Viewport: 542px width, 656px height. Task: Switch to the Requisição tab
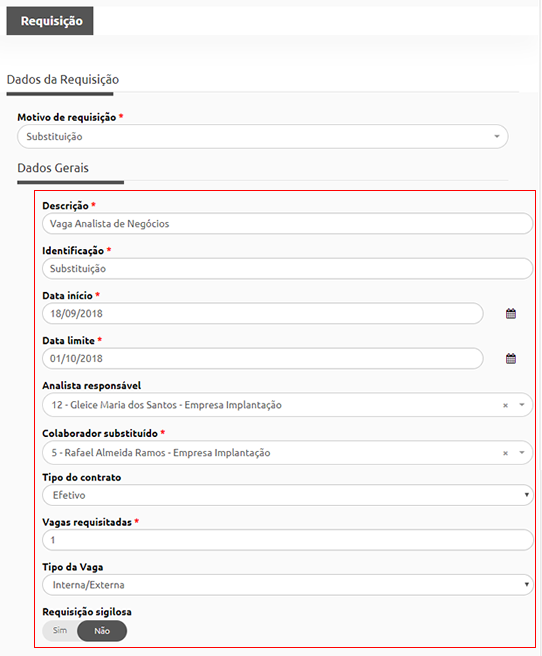(50, 20)
